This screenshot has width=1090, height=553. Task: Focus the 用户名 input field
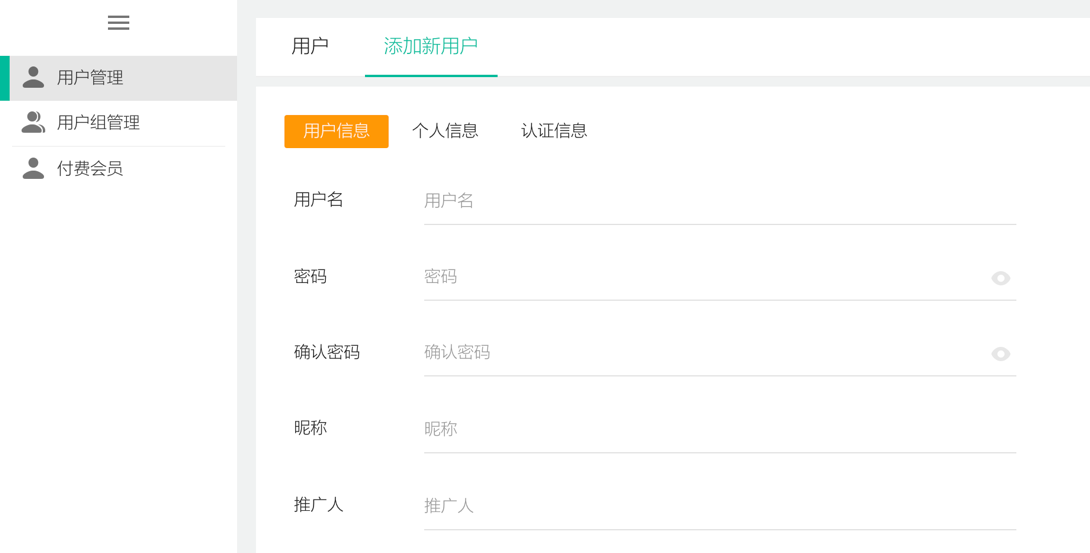(x=719, y=201)
